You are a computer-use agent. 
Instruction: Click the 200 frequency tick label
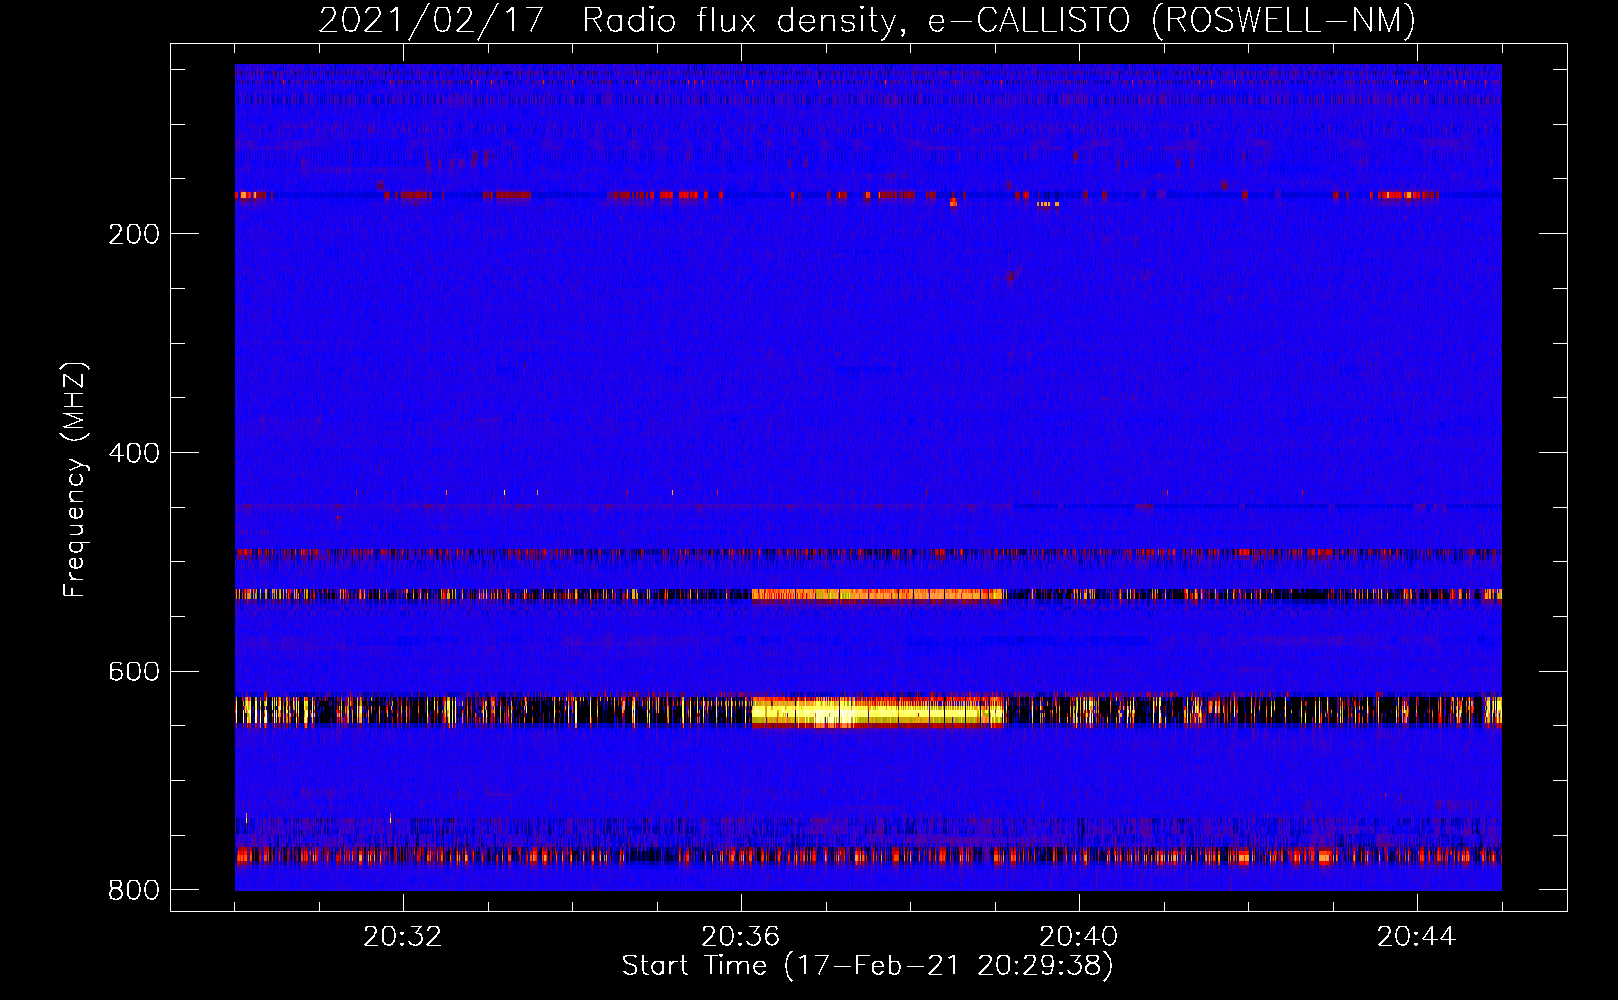134,234
